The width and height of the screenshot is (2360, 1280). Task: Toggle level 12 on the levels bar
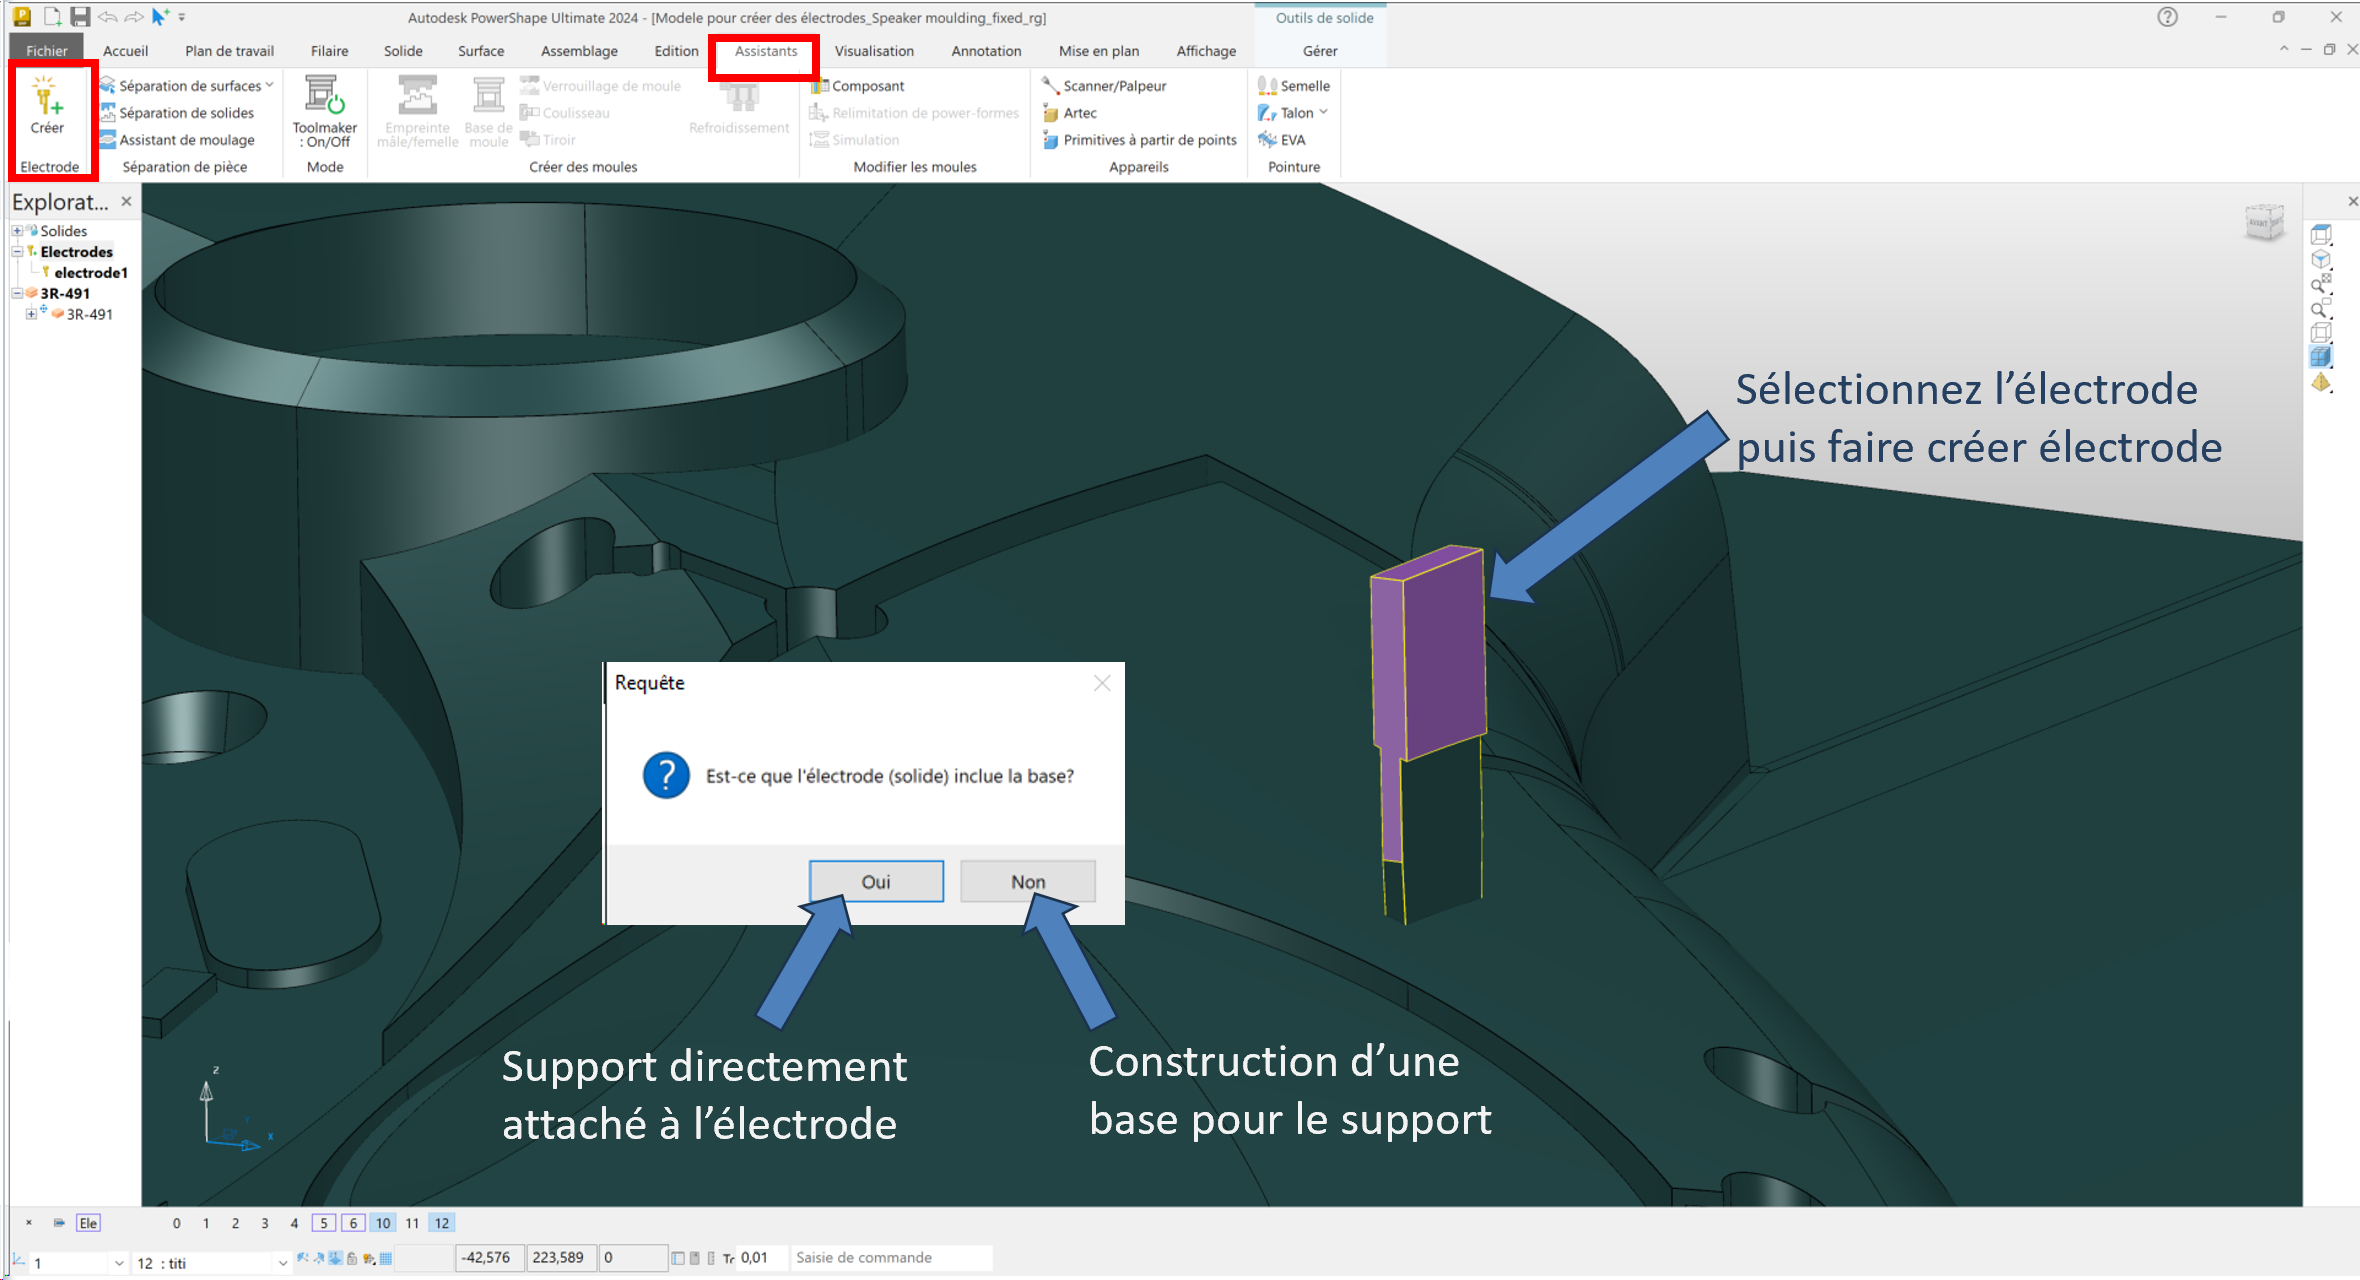441,1223
